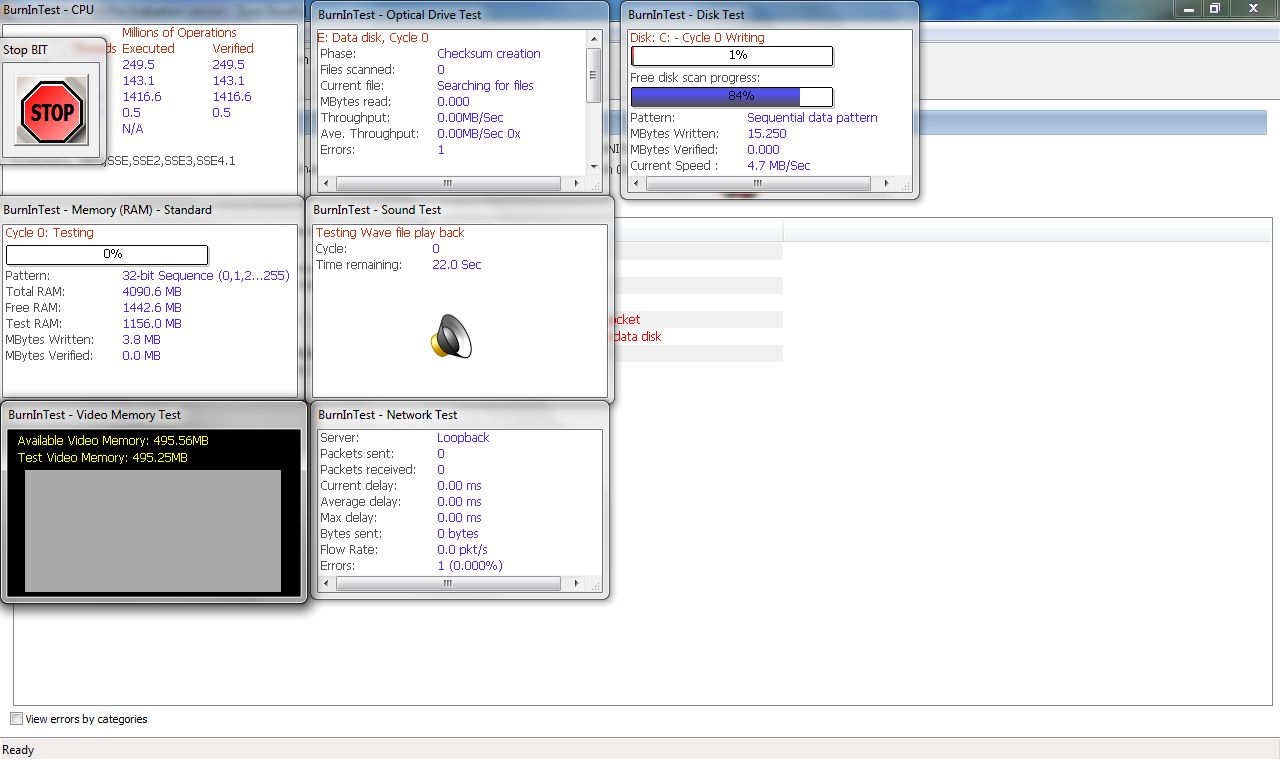Click the "22.0 Sec" time remaining value
Screen dimensions: 1280x760
point(457,265)
